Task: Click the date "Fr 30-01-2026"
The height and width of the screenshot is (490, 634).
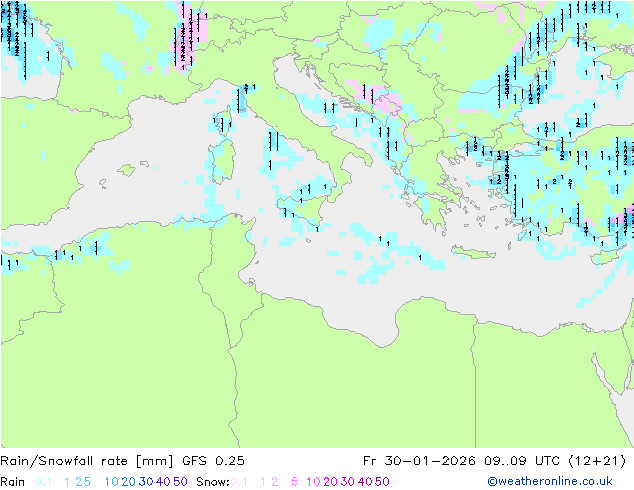Action: coord(419,461)
